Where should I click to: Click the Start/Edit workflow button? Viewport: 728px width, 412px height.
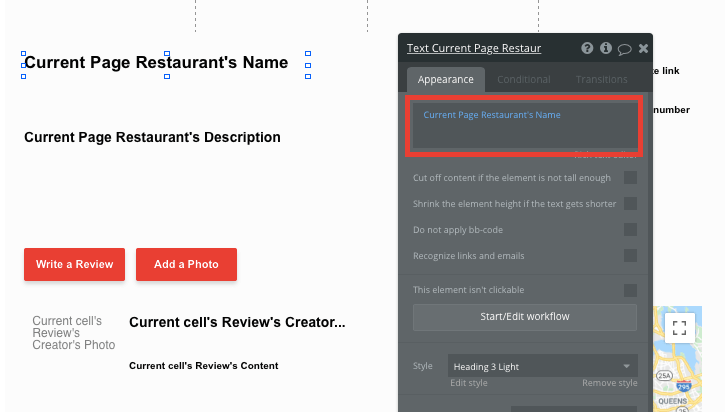tap(525, 317)
